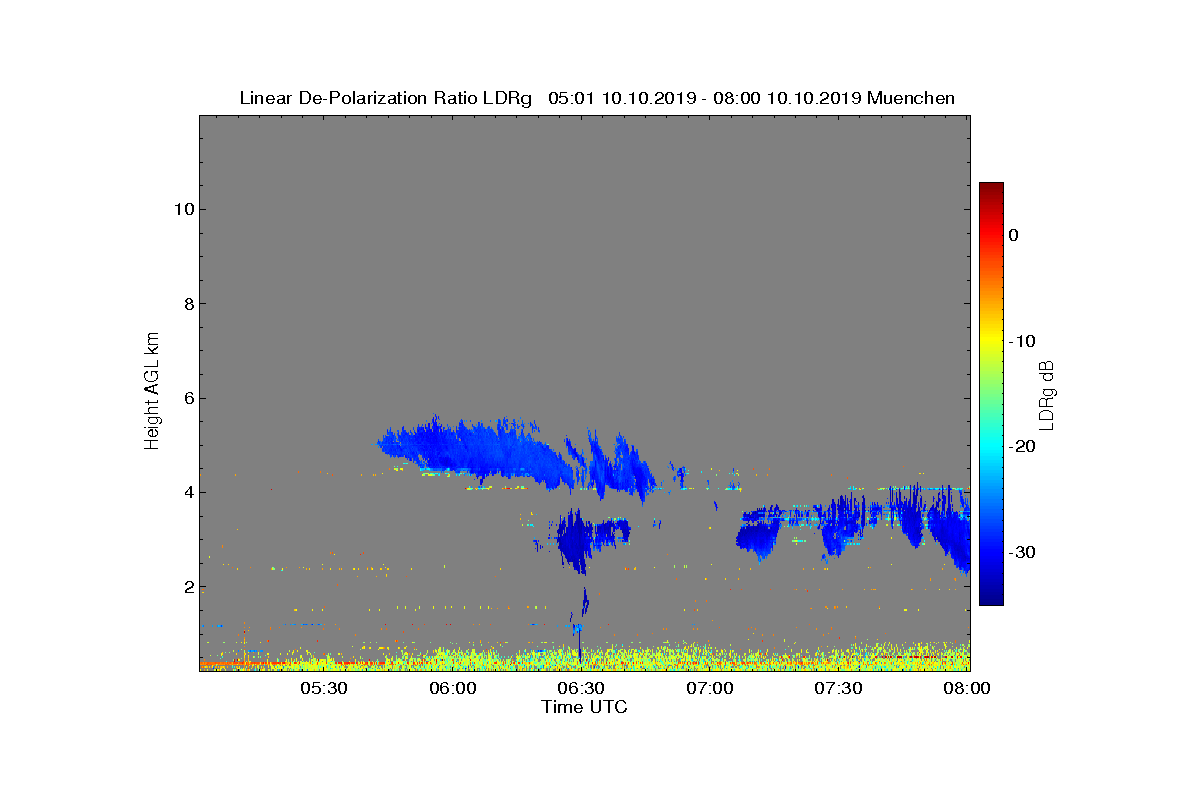Viewport: 1200px width, 800px height.
Task: Click the 'Height AGL km' axis label
Action: pos(152,392)
